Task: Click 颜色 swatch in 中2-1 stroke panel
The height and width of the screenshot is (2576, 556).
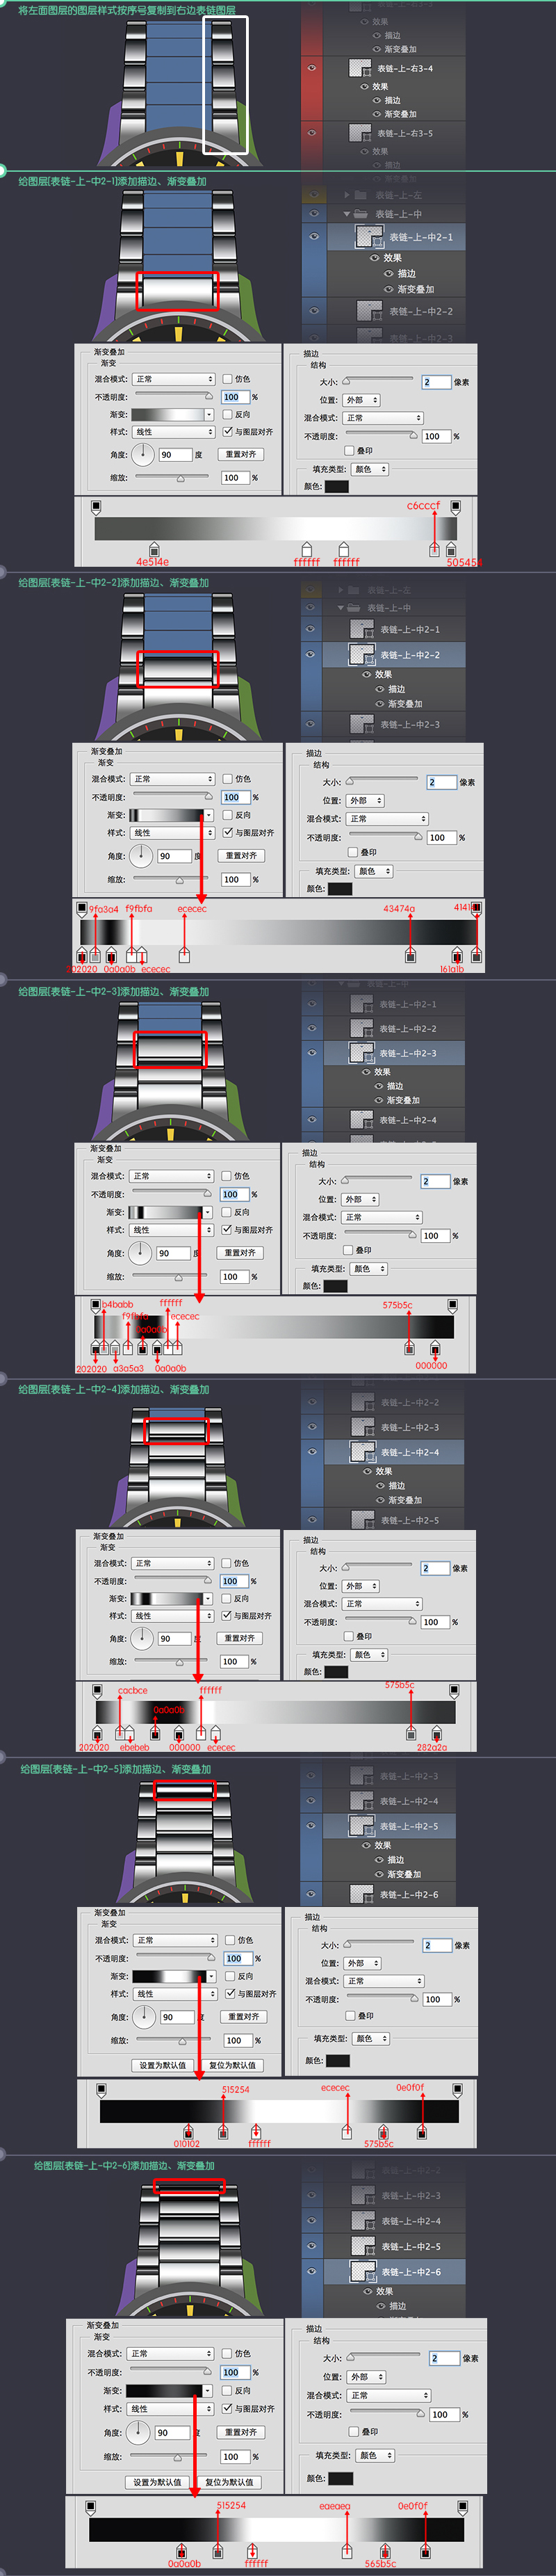Action: pos(337,487)
